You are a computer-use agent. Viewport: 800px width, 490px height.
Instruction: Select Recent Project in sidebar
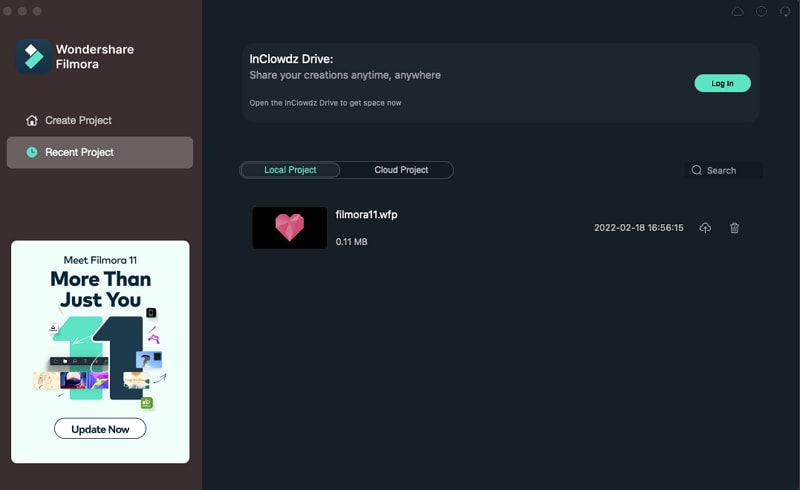pos(100,152)
